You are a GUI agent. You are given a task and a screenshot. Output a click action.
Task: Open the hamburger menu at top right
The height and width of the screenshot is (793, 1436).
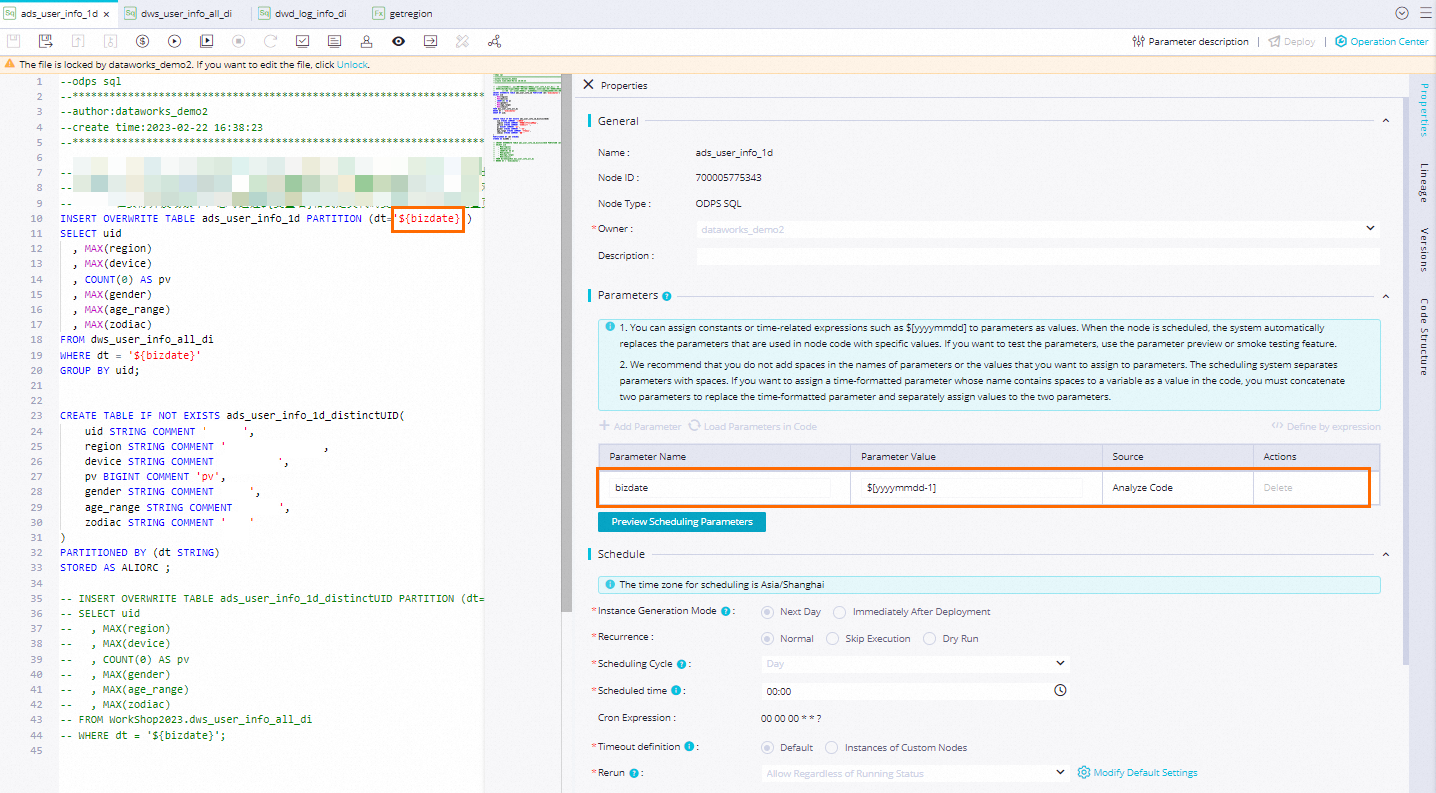pyautogui.click(x=1425, y=13)
